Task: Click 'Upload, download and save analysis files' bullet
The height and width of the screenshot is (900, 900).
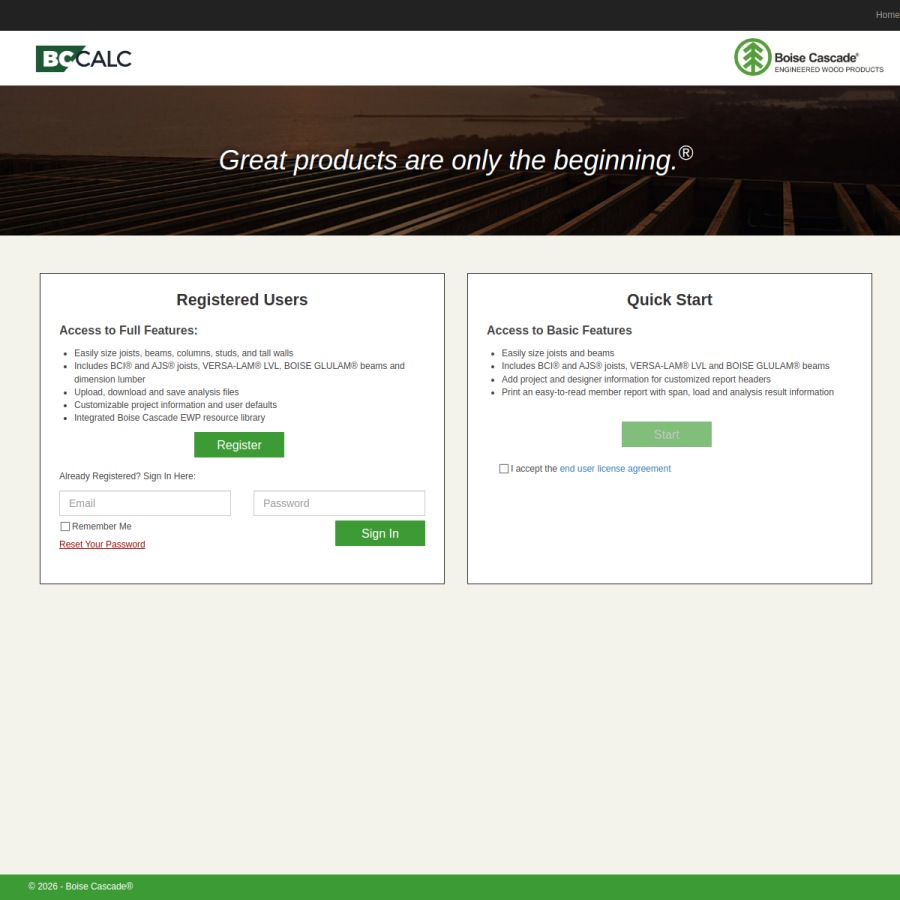Action: click(156, 392)
